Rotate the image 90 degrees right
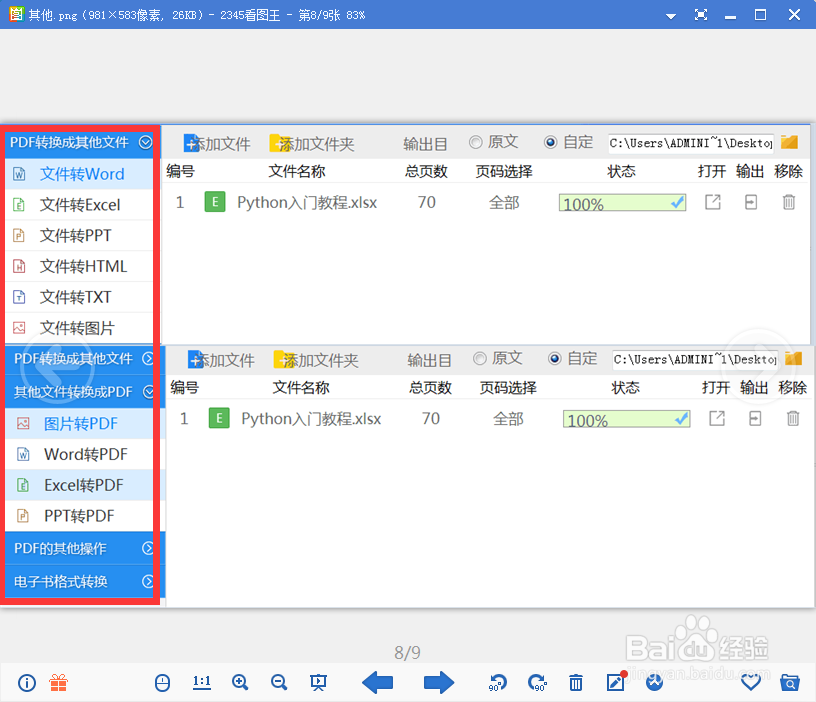Screen dimensions: 816x702 tap(537, 683)
